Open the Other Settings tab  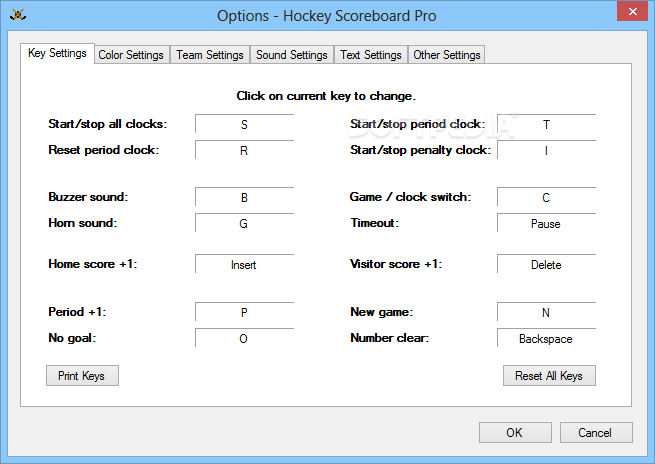point(447,55)
